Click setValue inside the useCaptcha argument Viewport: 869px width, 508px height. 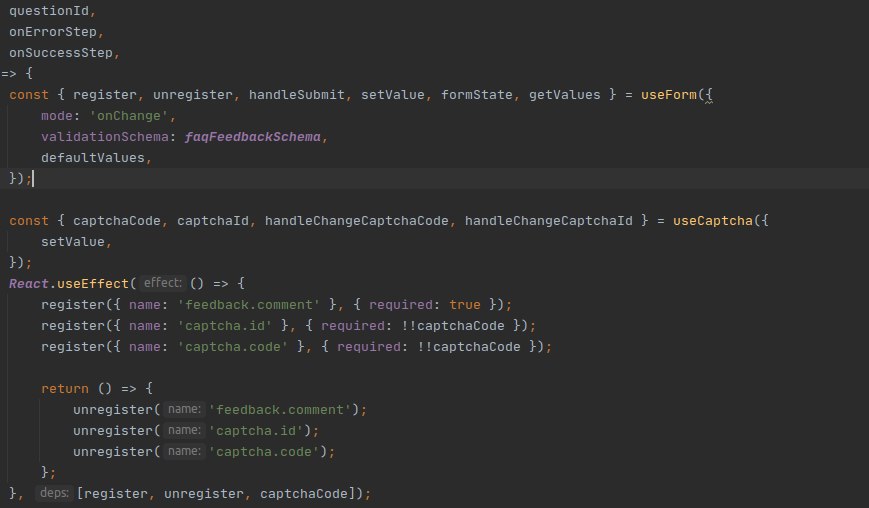click(73, 242)
